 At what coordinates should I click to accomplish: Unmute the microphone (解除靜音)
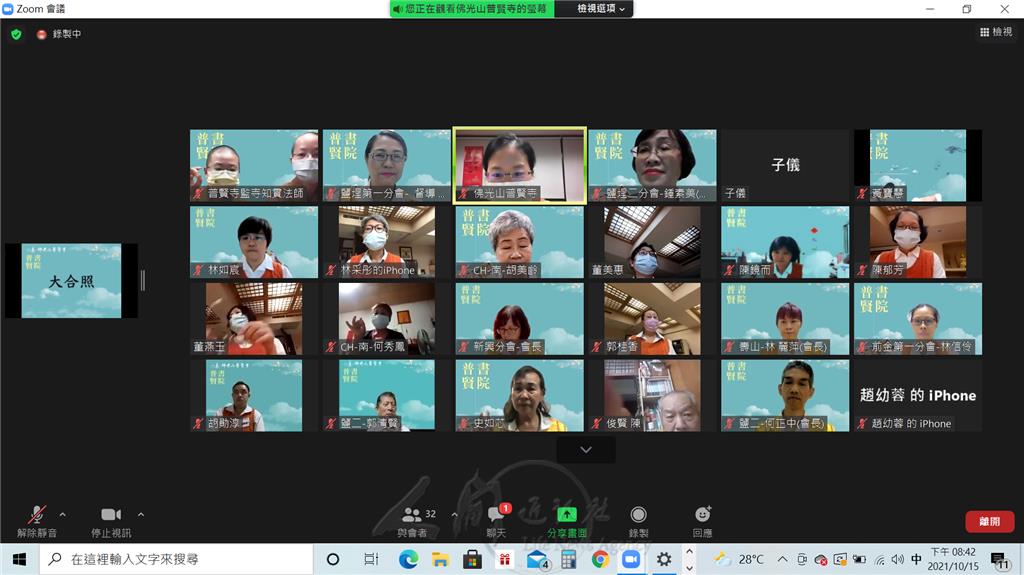[37, 521]
